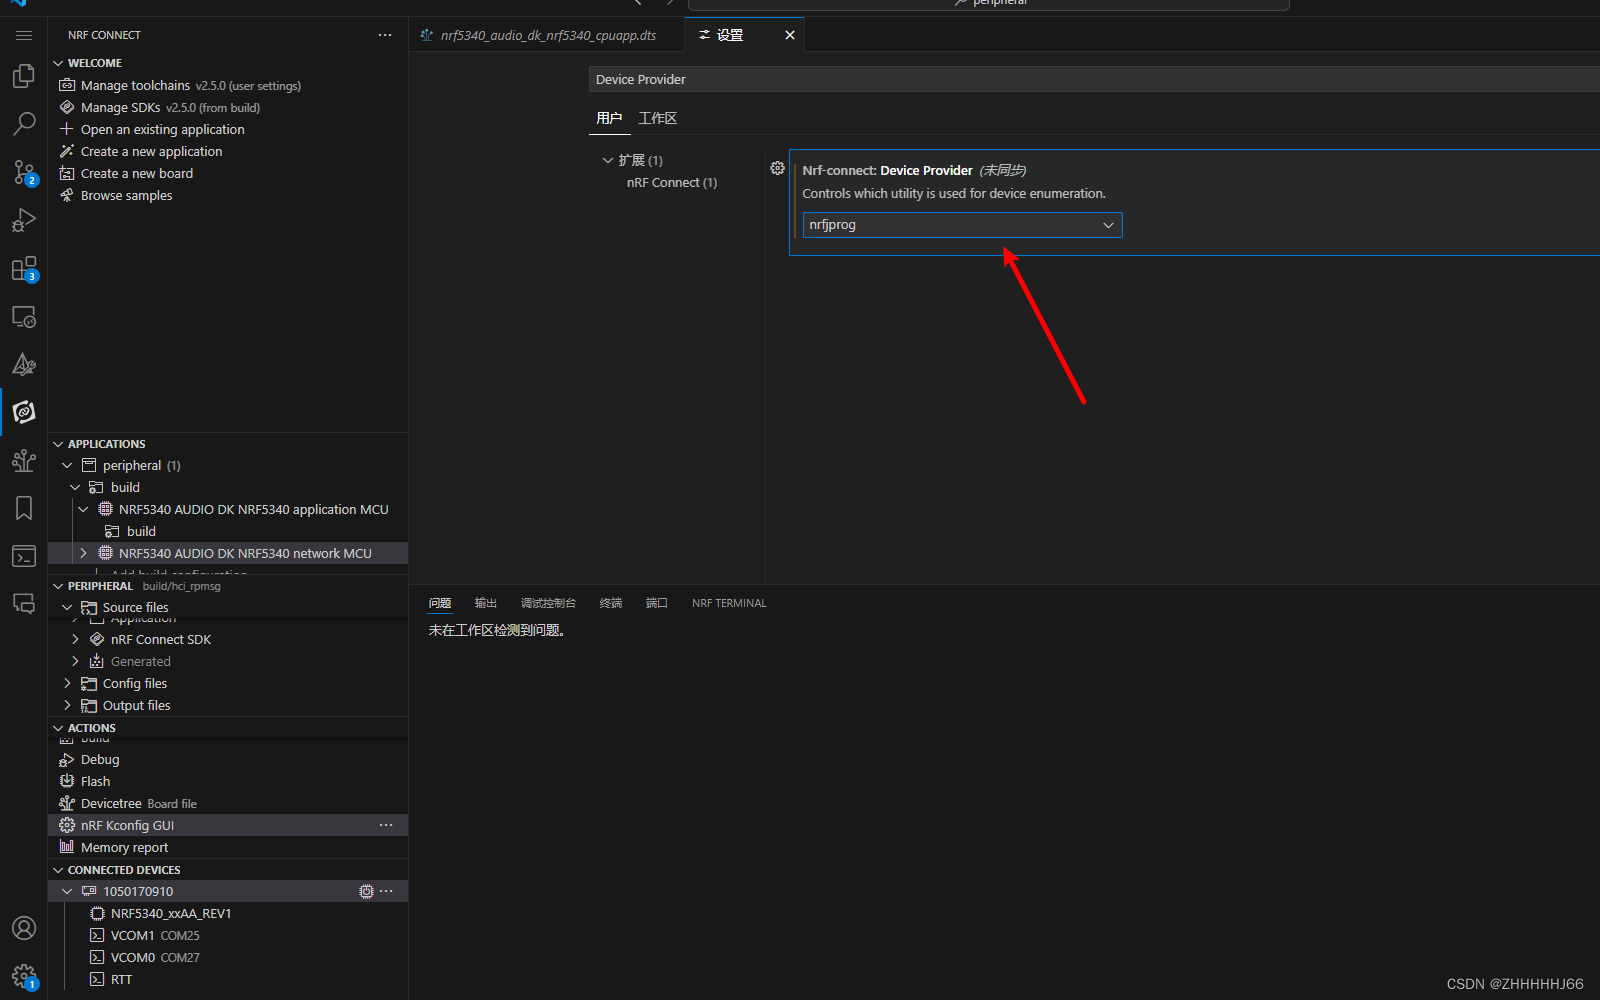Switch to the 终端 panel tab
1600x1000 pixels.
(611, 603)
